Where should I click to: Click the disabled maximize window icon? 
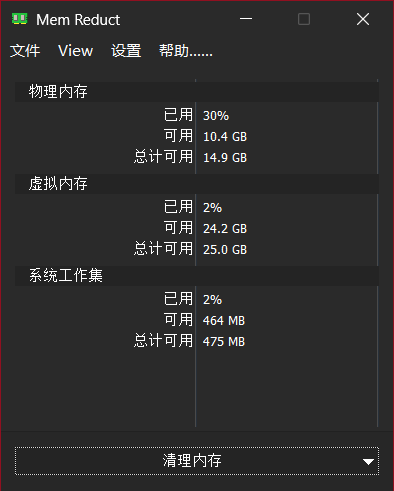304,19
